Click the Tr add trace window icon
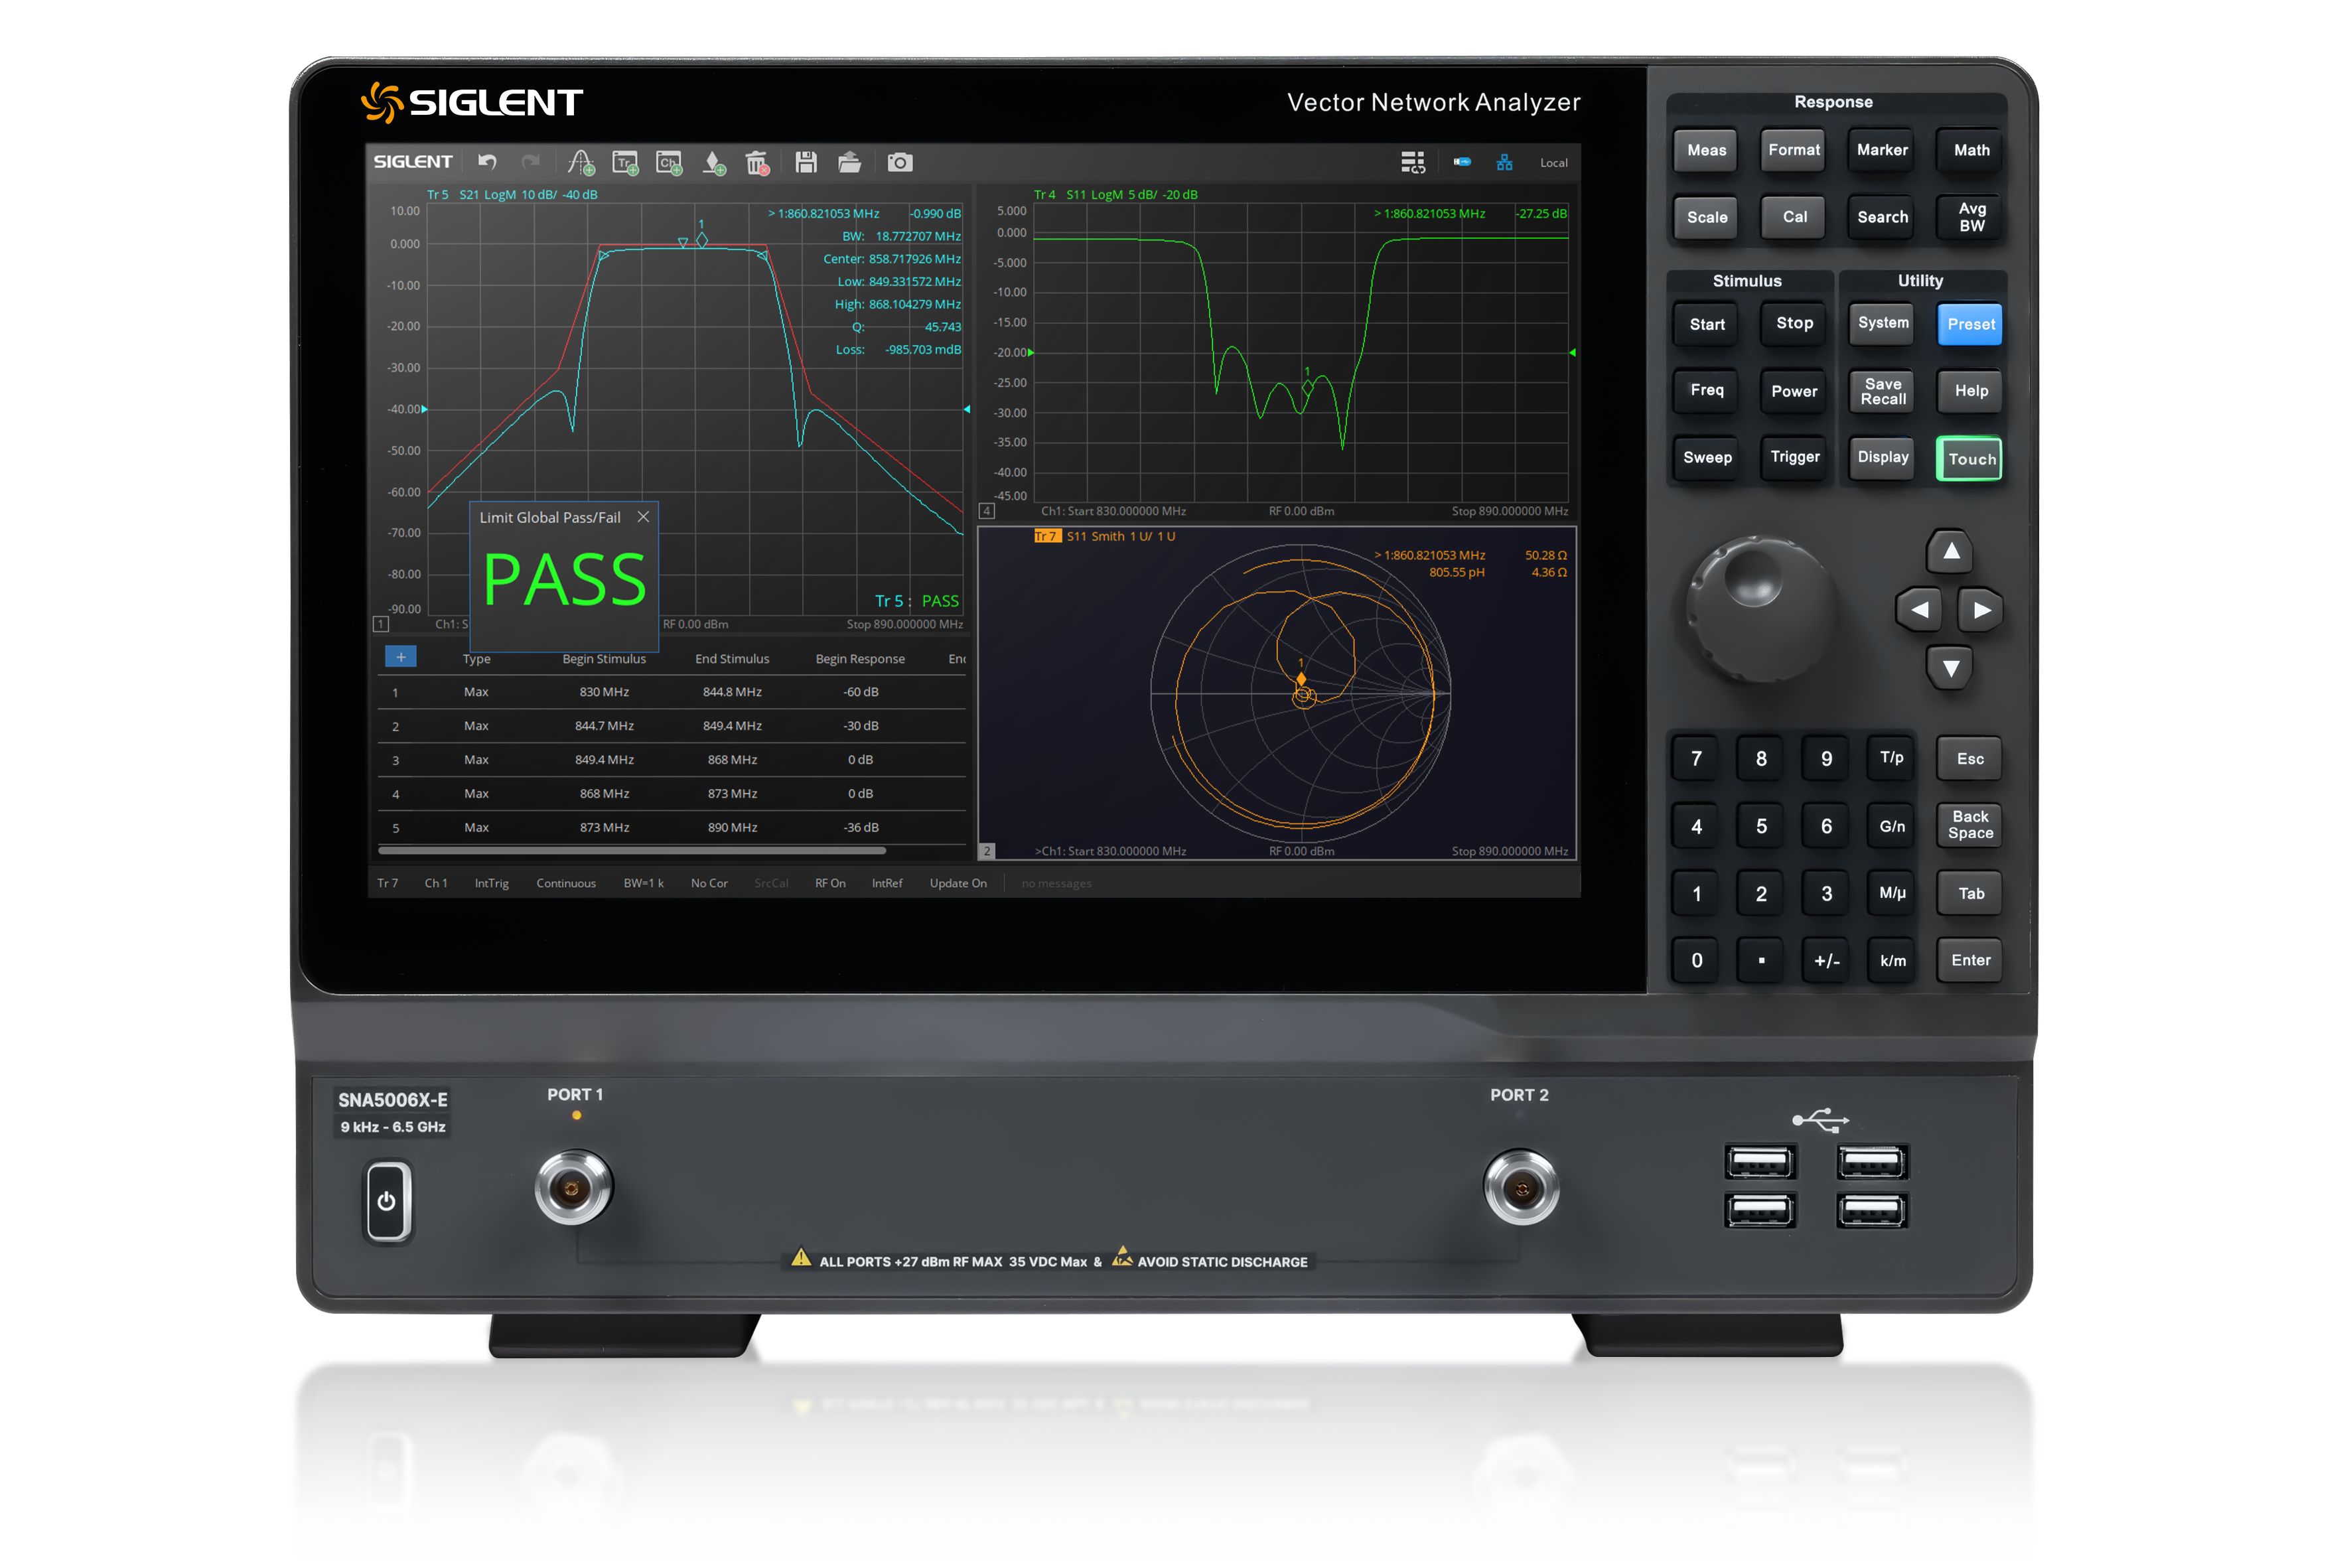Viewport: 2351px width, 1568px height. point(626,162)
